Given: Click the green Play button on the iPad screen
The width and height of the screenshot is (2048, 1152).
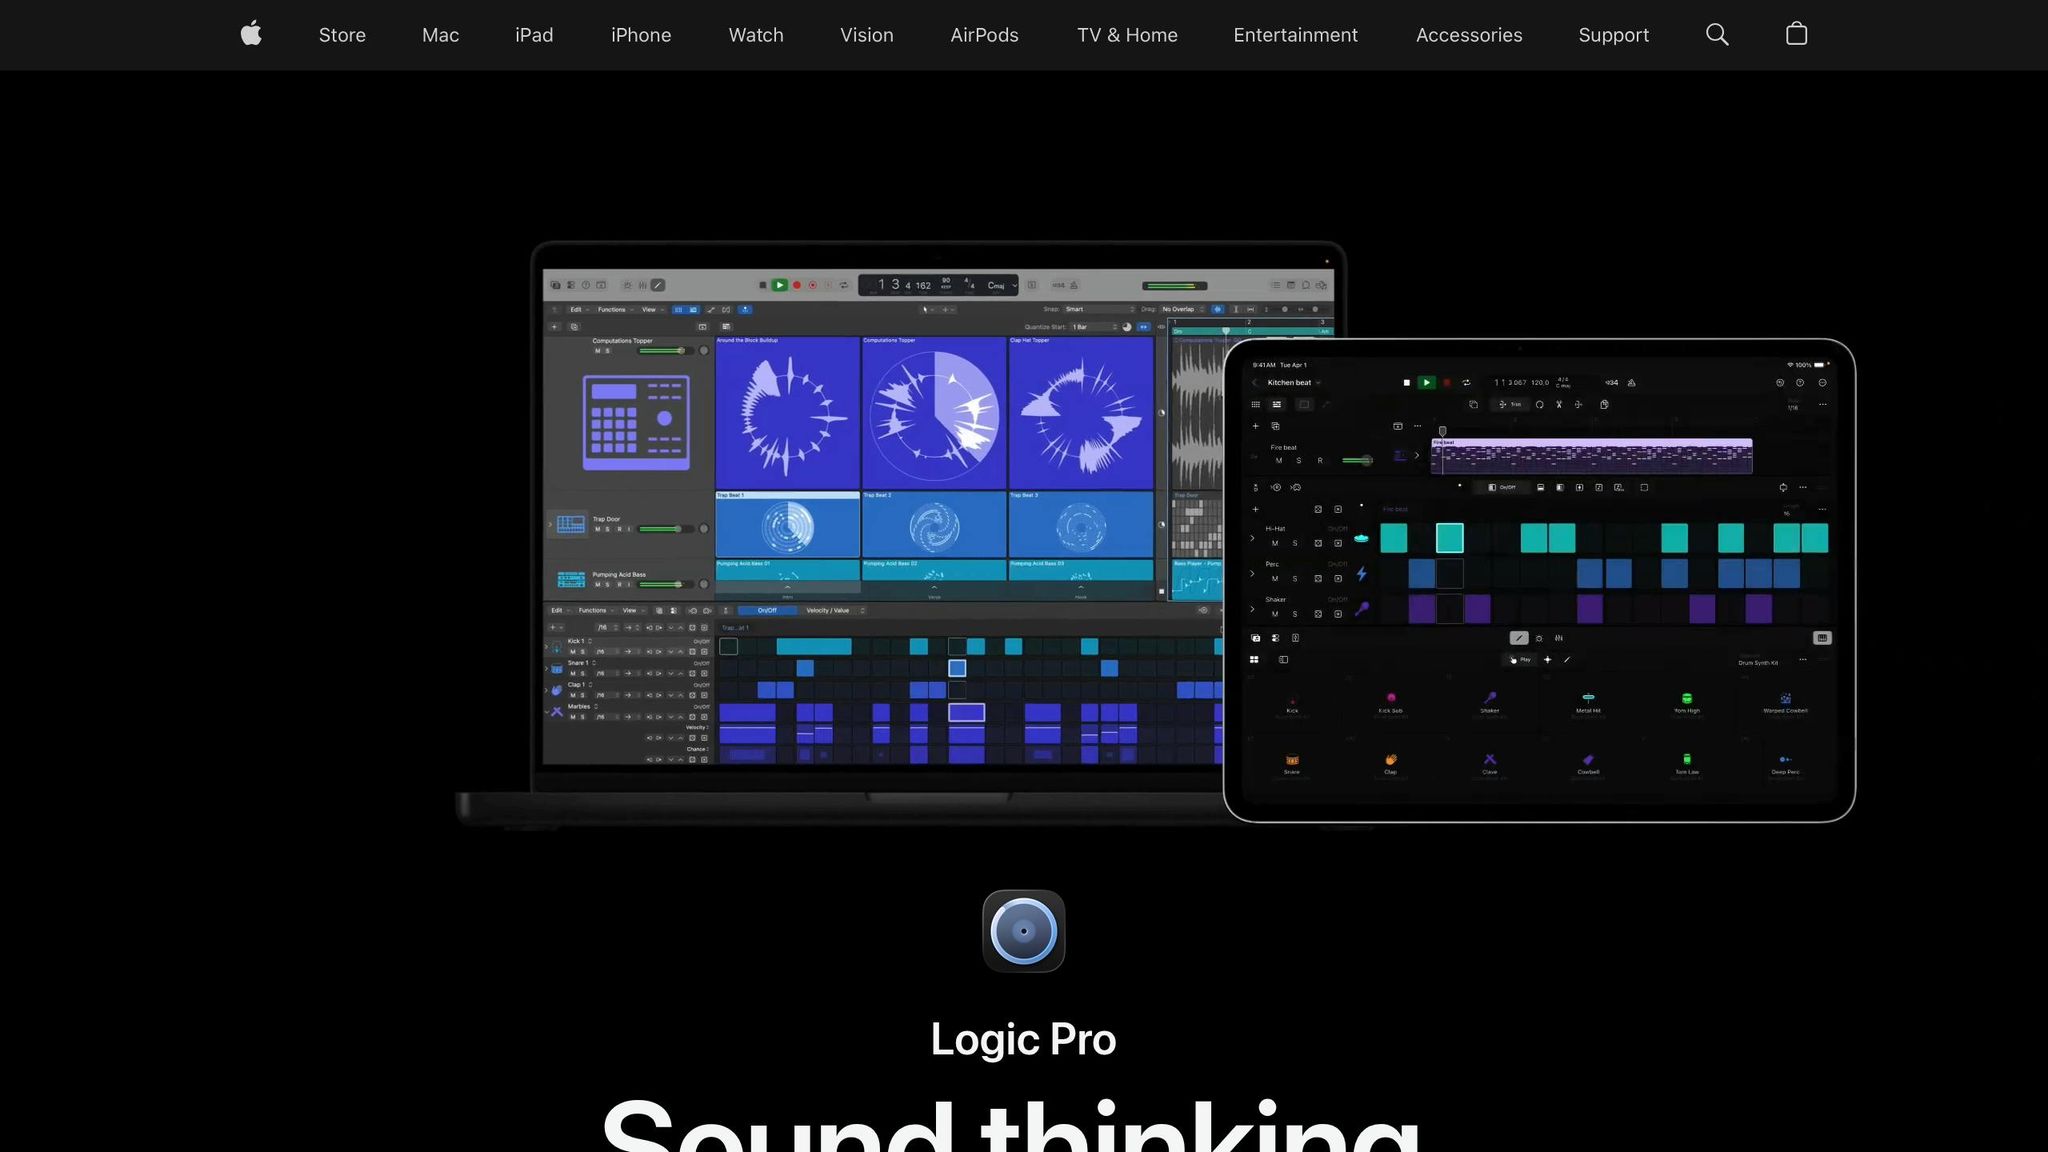Looking at the screenshot, I should (x=1427, y=383).
